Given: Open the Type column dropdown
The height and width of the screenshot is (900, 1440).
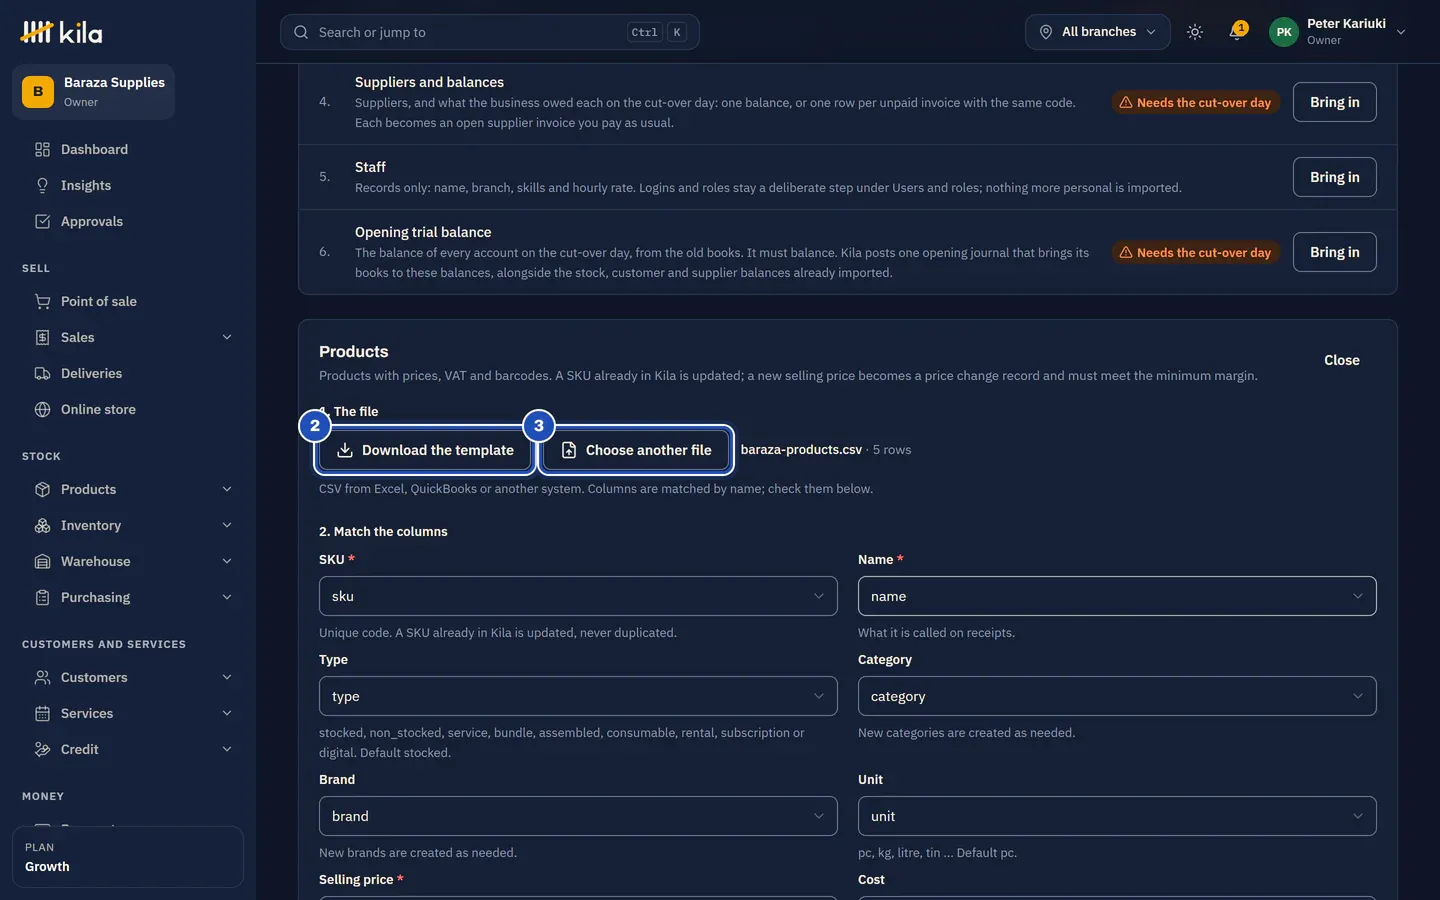Looking at the screenshot, I should 578,696.
